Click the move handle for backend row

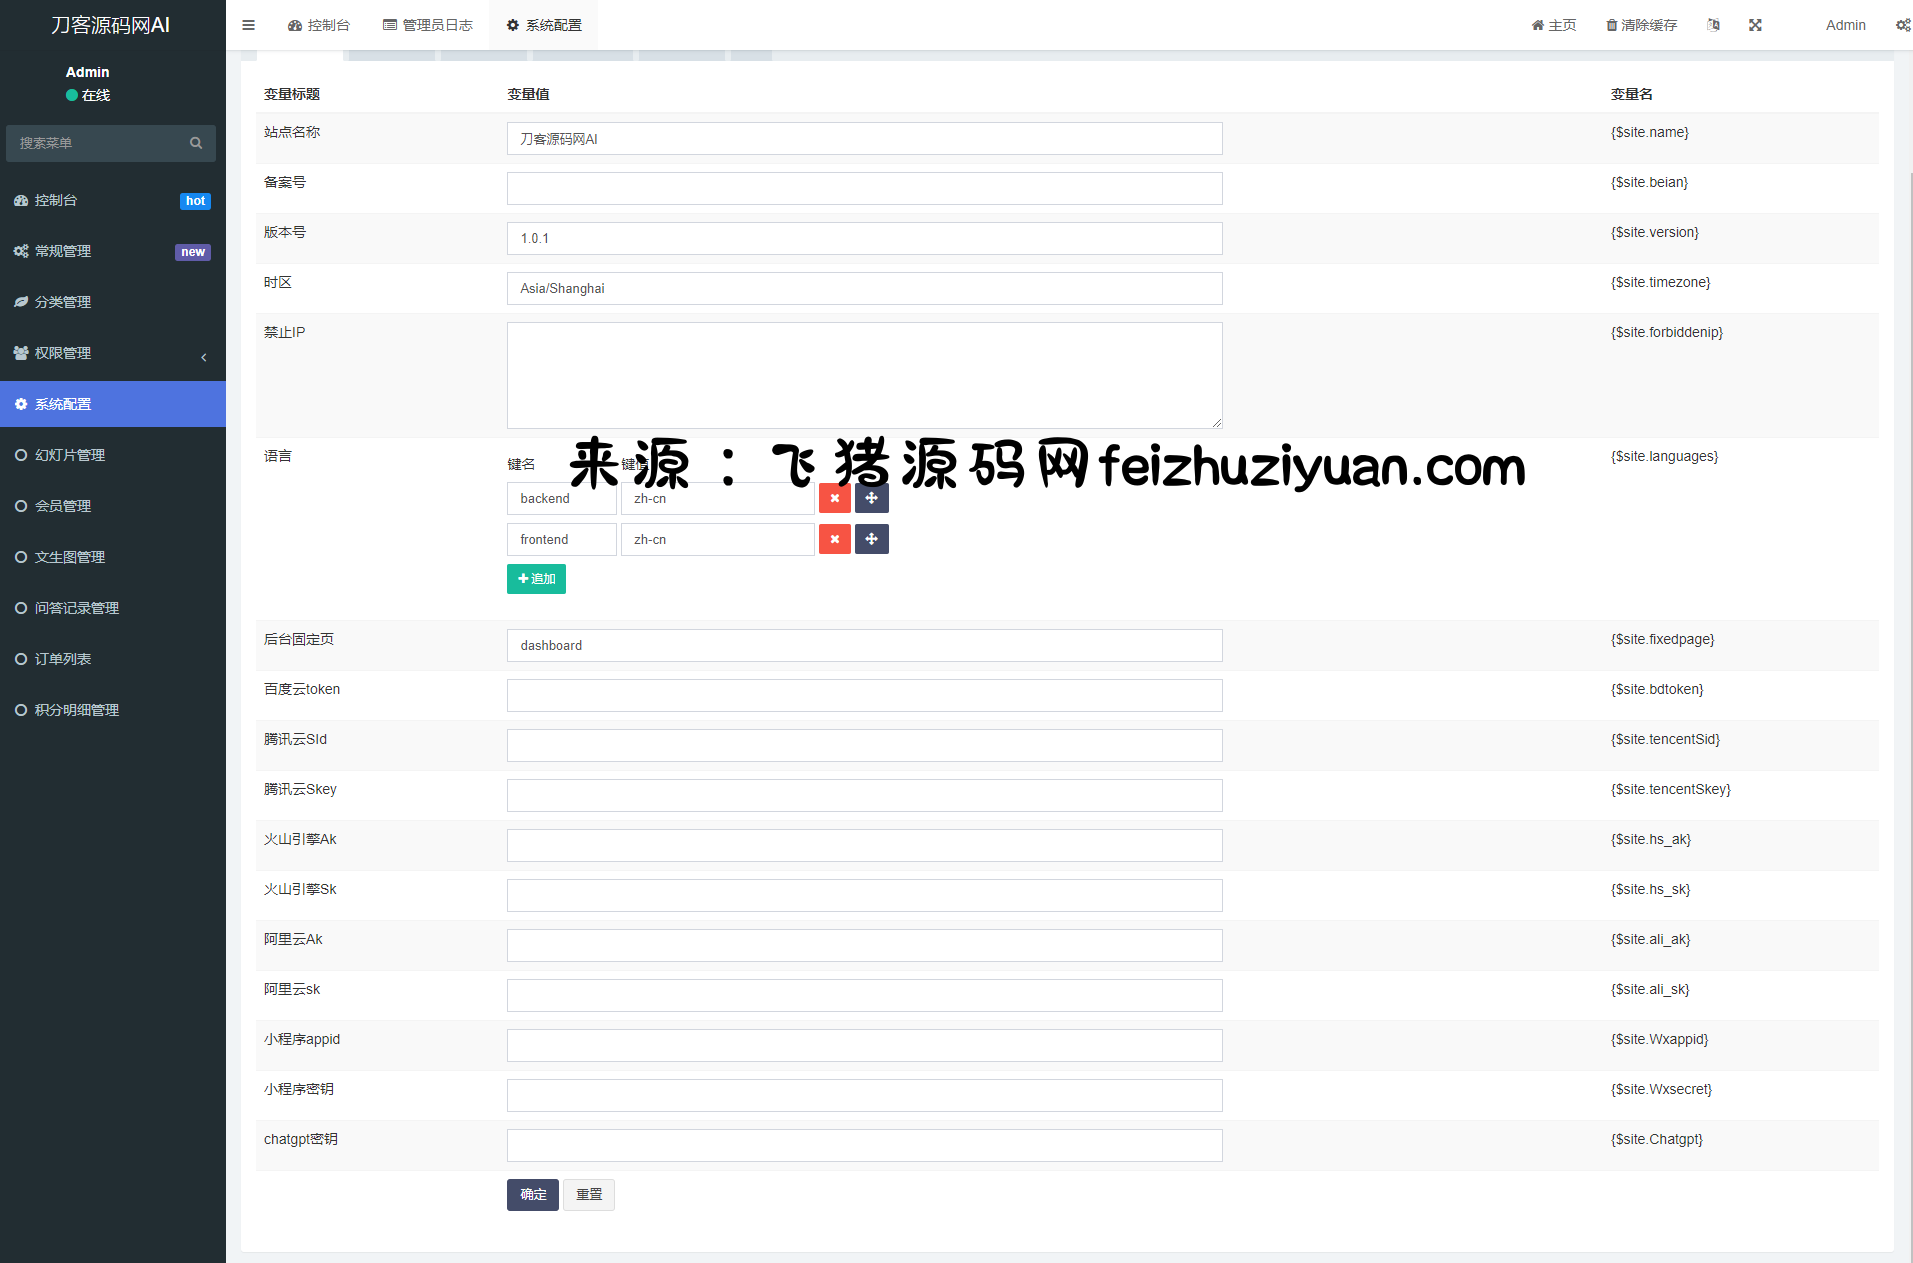[871, 498]
